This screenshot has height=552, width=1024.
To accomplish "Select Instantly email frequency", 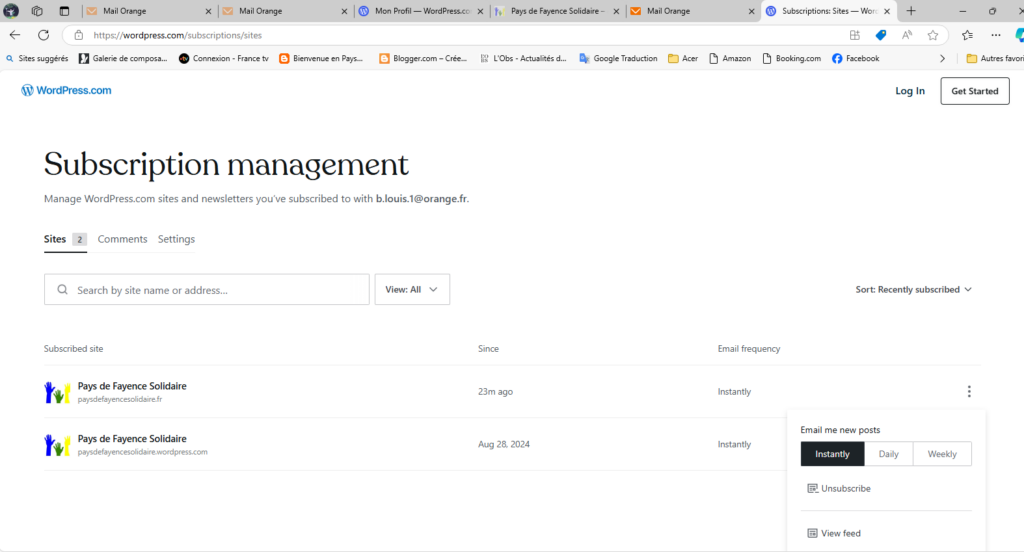I will pos(832,454).
